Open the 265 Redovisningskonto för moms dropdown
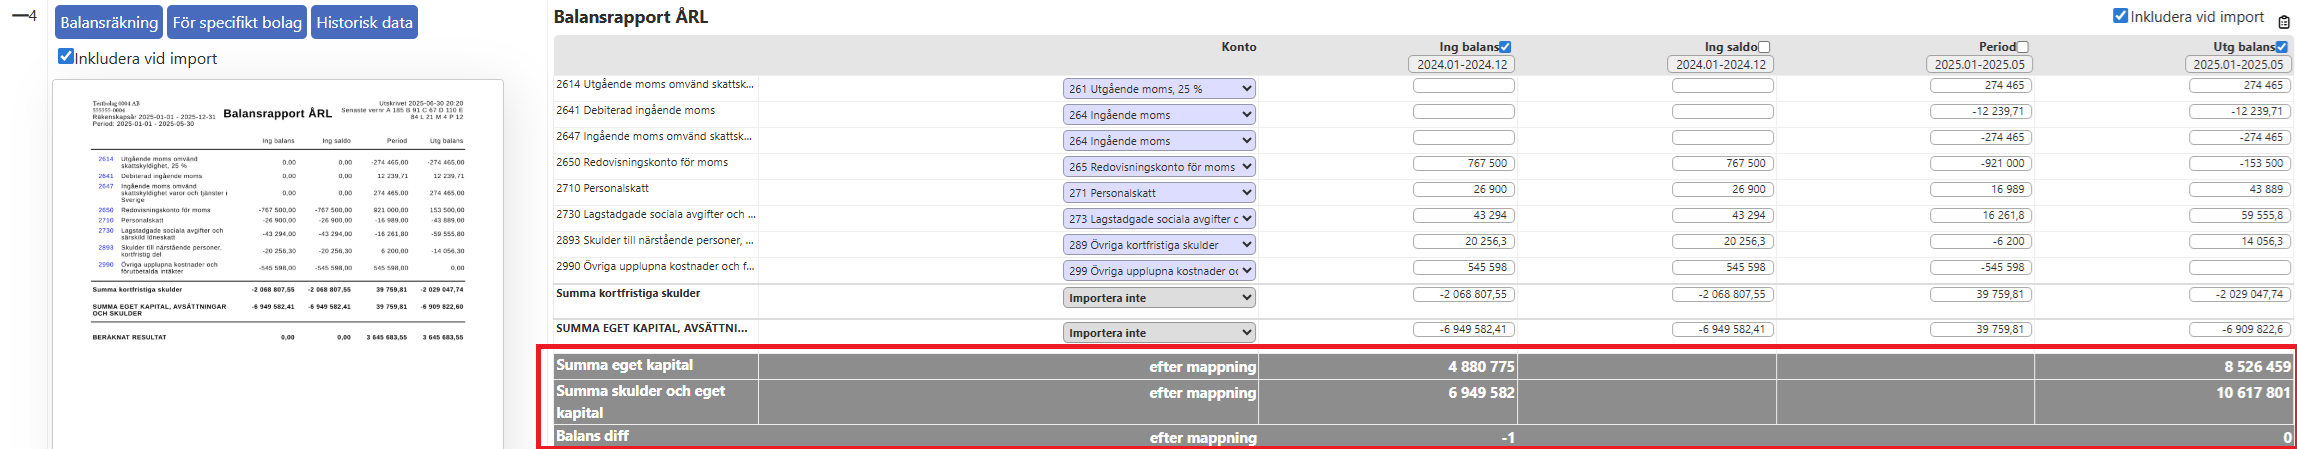2297x449 pixels. (x=1159, y=167)
